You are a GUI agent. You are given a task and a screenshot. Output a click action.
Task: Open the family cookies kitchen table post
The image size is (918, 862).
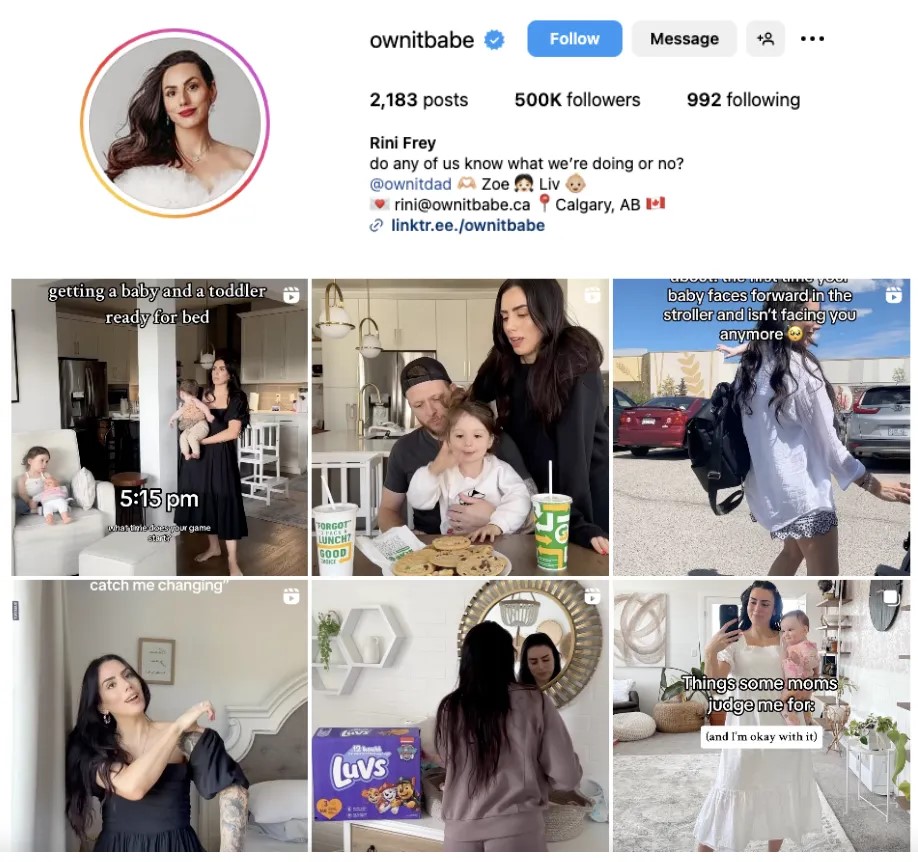click(460, 427)
